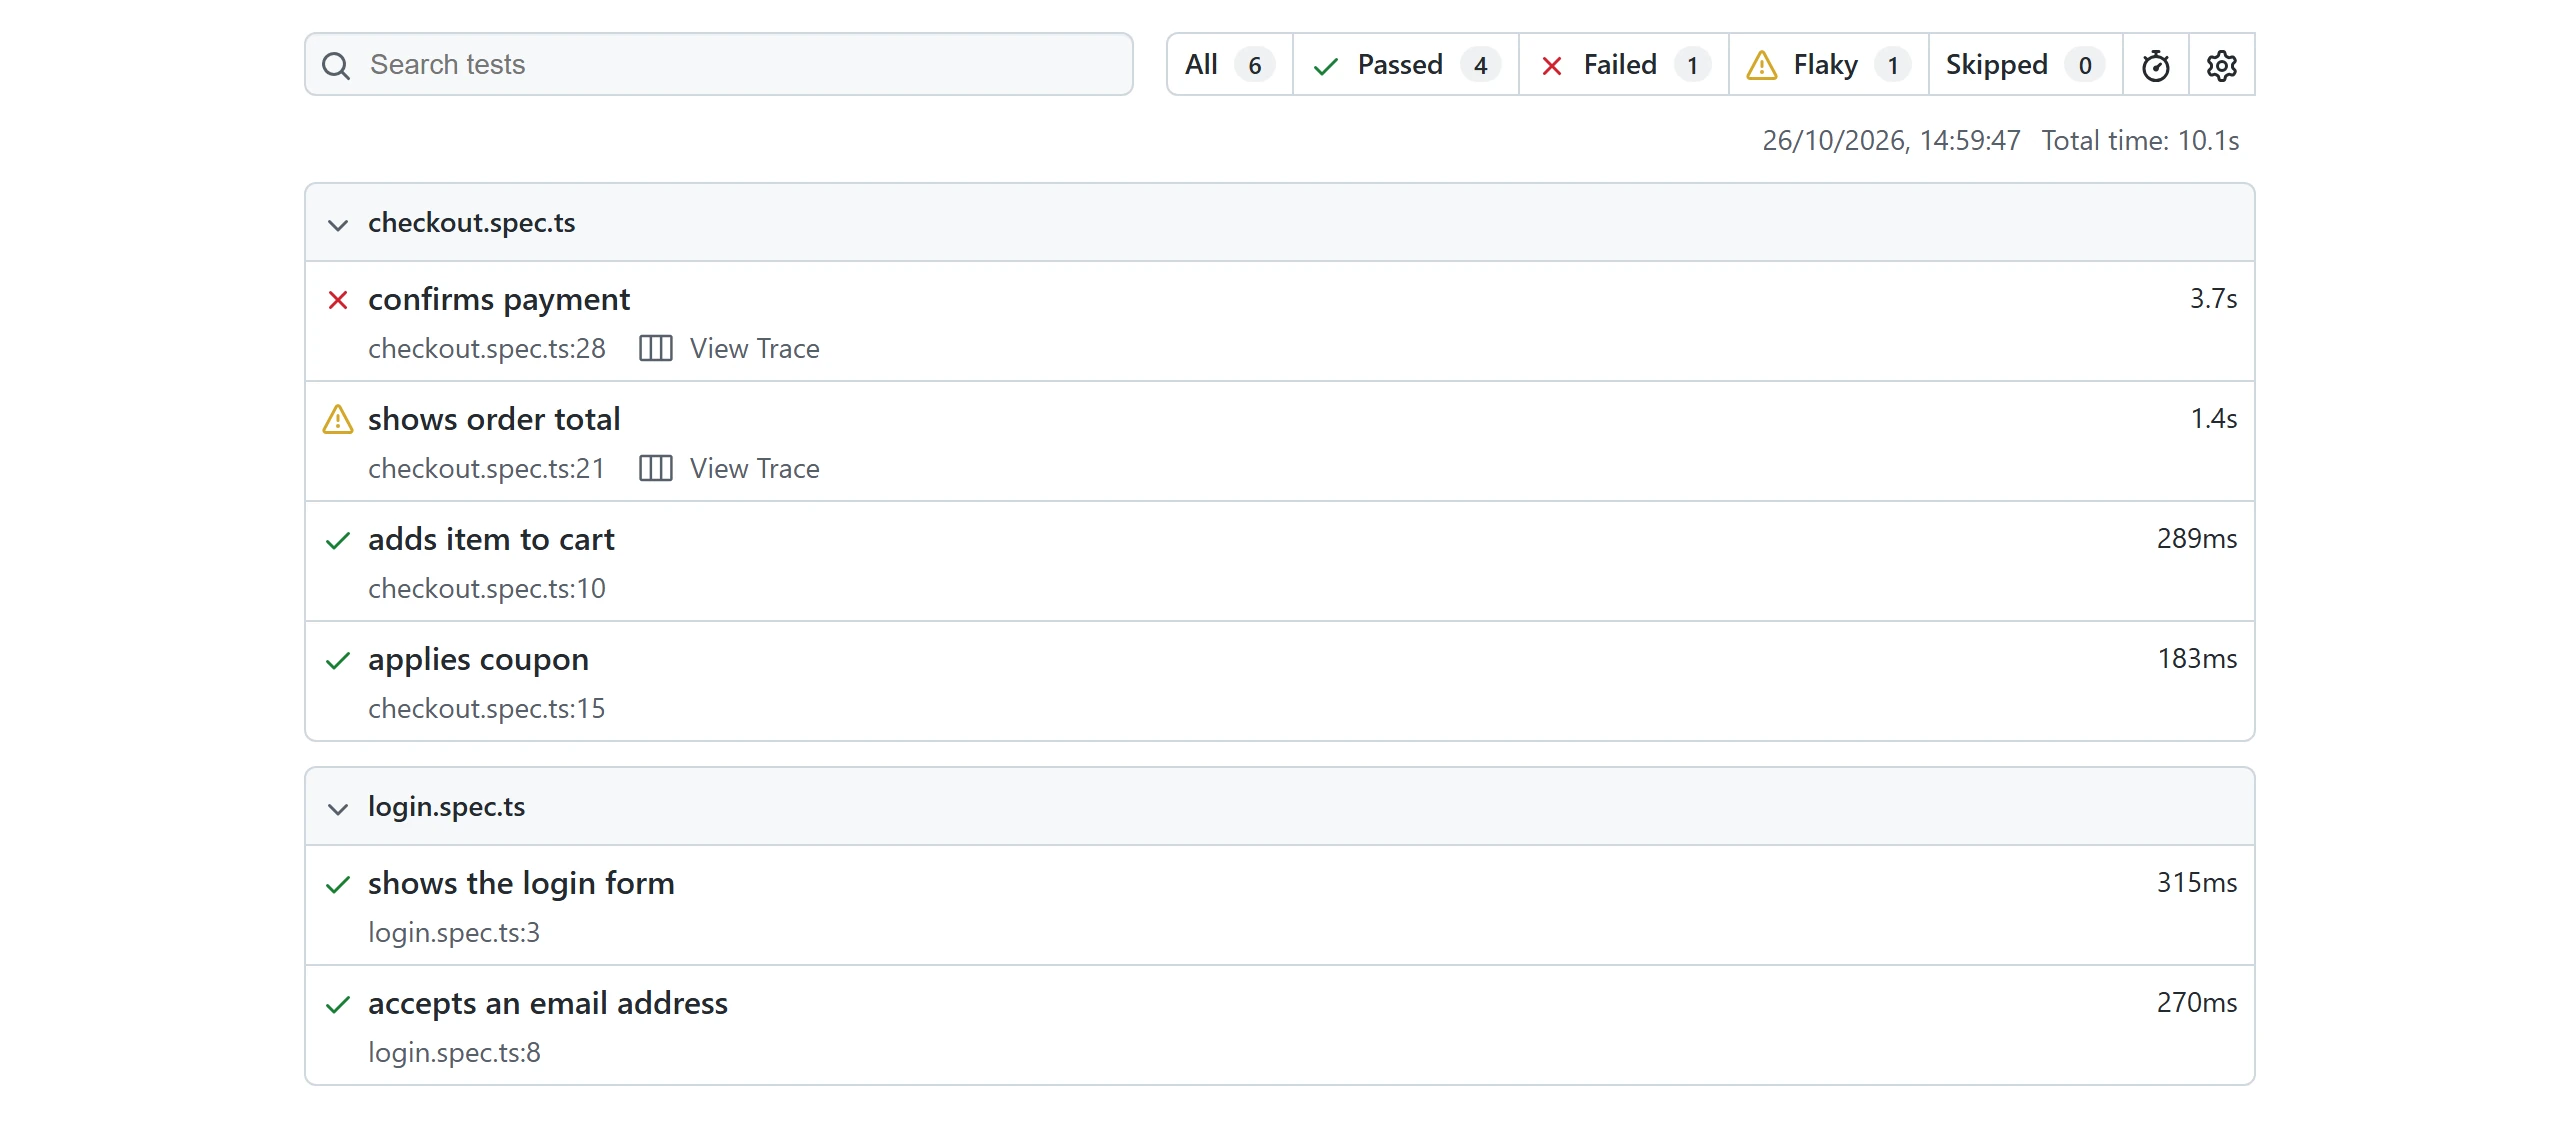The image size is (2560, 1140).
Task: Click the search magnifier icon
Action: coord(336,66)
